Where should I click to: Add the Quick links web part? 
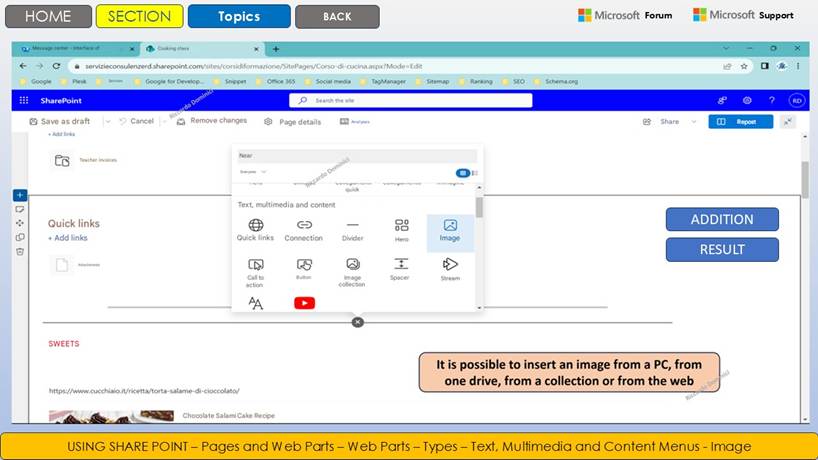point(255,230)
